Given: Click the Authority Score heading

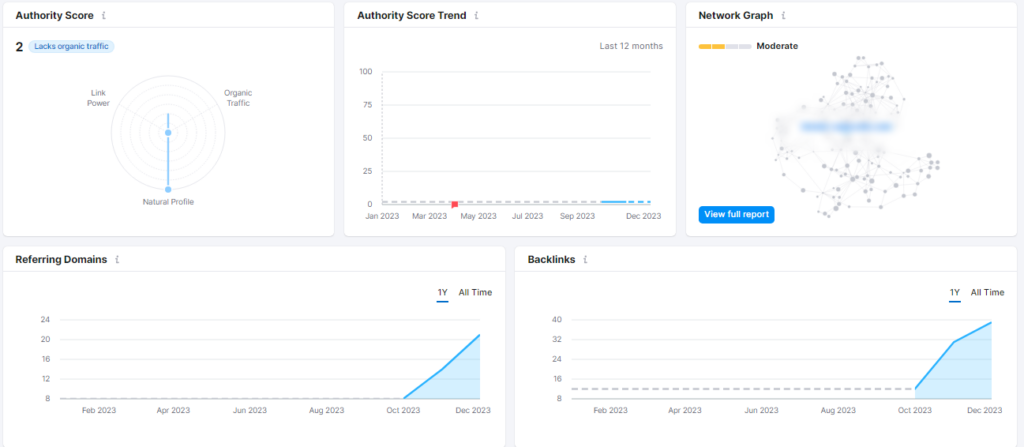Looking at the screenshot, I should 55,15.
